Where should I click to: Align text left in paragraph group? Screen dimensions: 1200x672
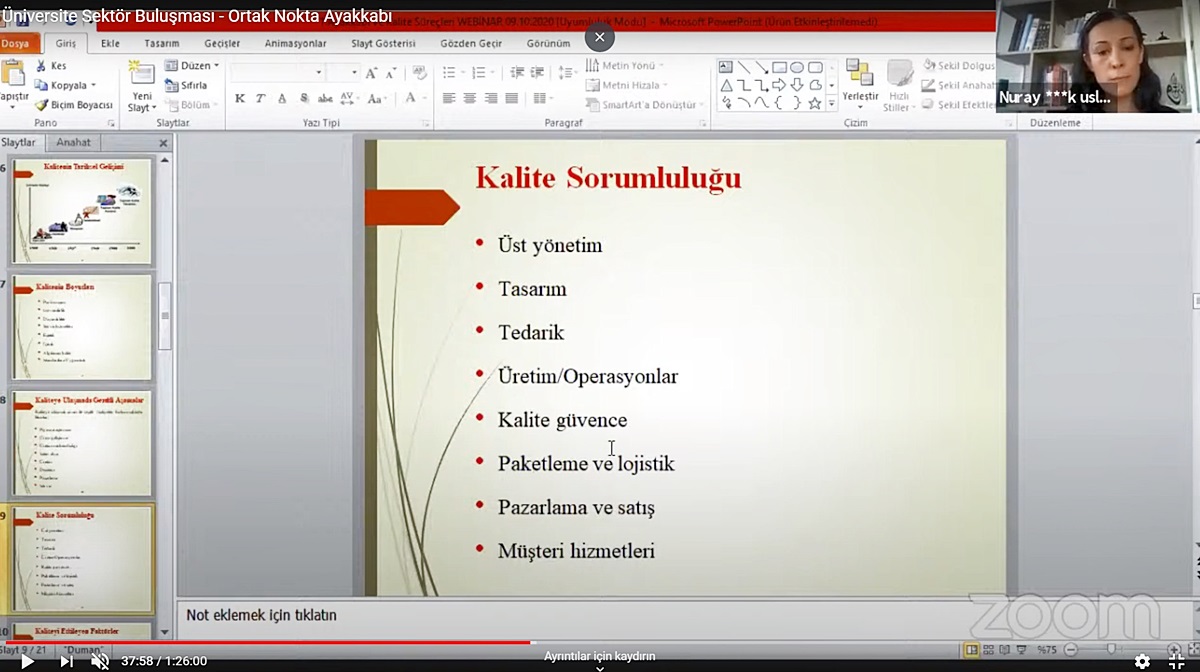coord(449,98)
